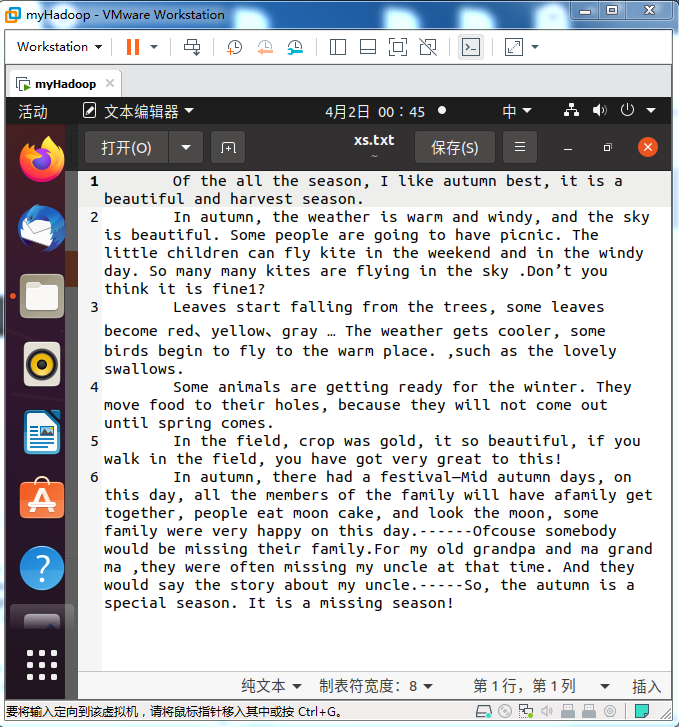Open the clock and calendar panel
The height and width of the screenshot is (727, 679).
click(x=375, y=111)
